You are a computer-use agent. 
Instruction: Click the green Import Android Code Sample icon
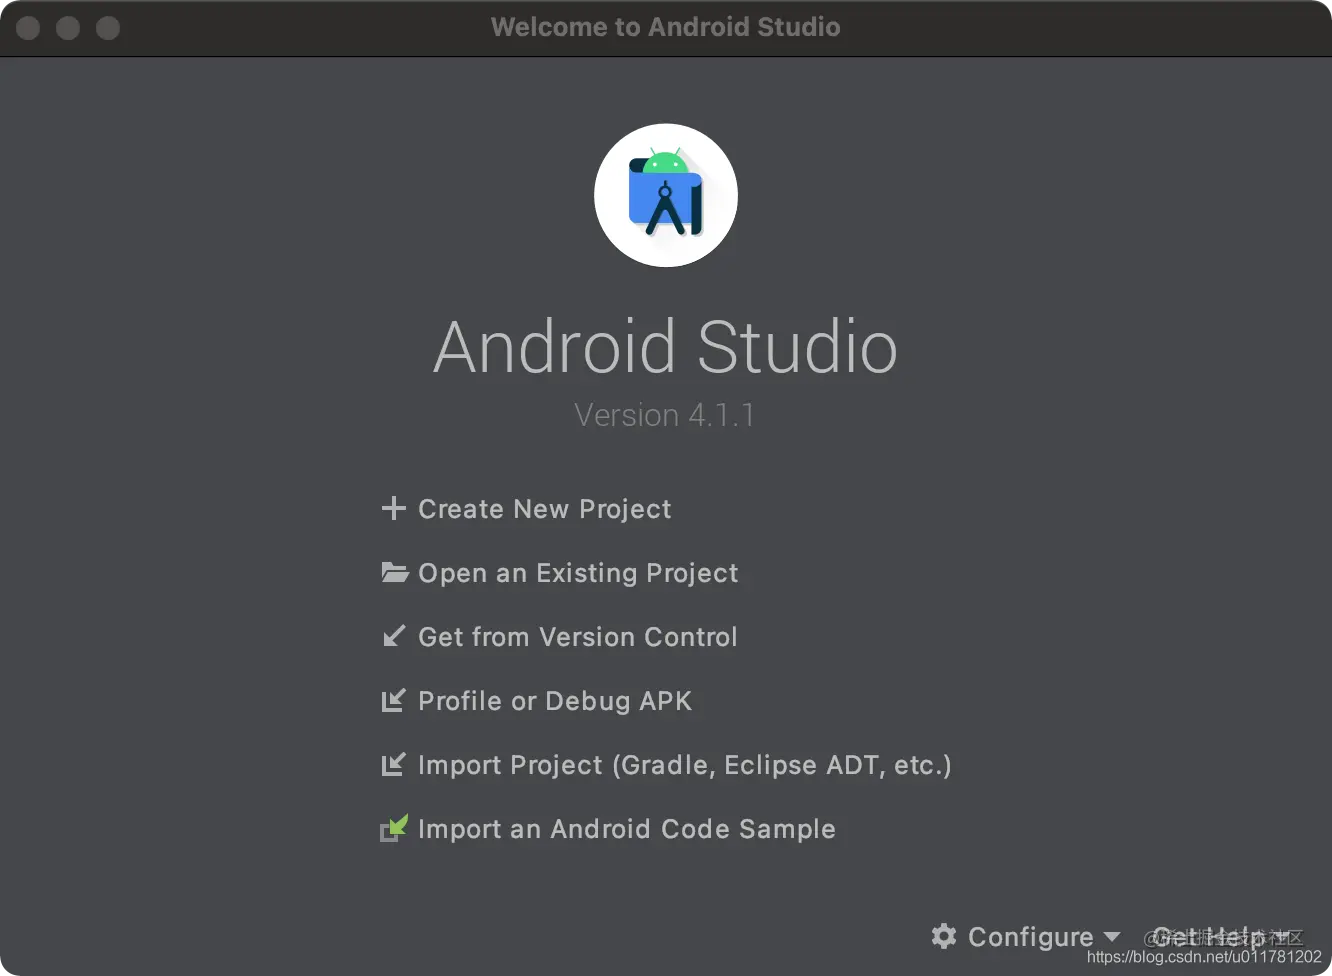[x=394, y=828]
